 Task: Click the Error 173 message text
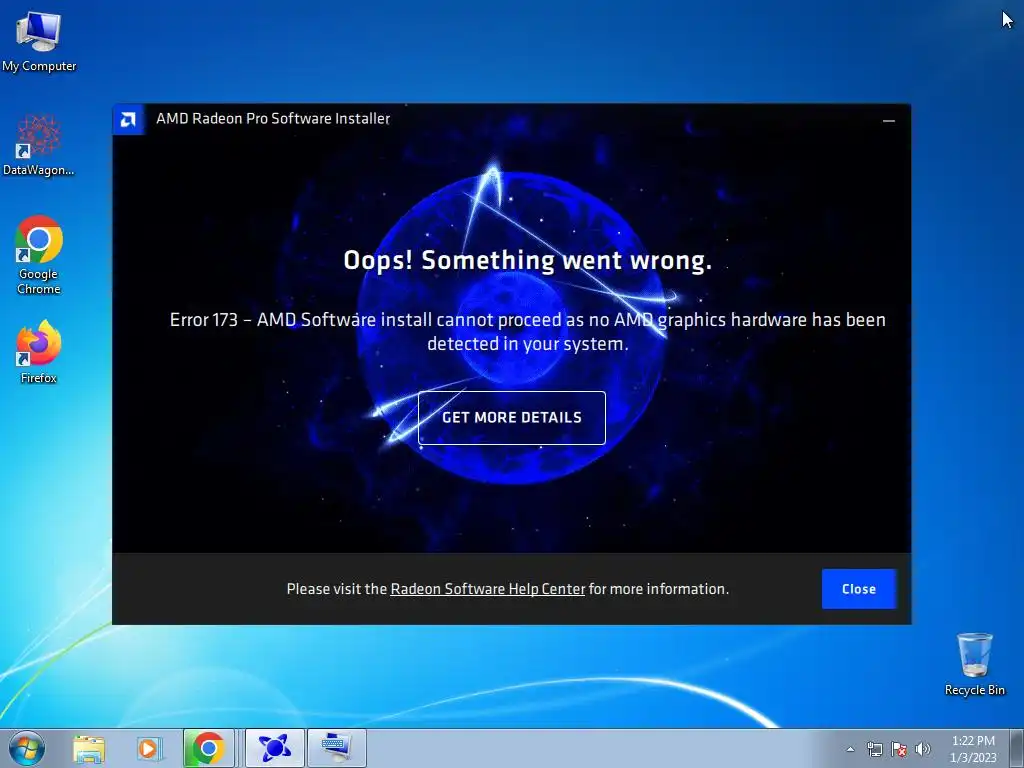pyautogui.click(x=528, y=332)
